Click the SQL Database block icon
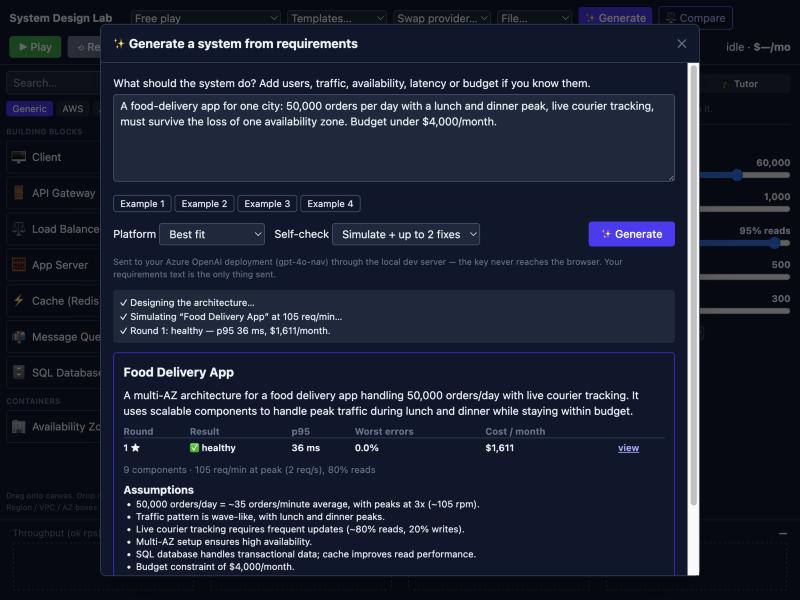800x600 pixels. tap(19, 372)
